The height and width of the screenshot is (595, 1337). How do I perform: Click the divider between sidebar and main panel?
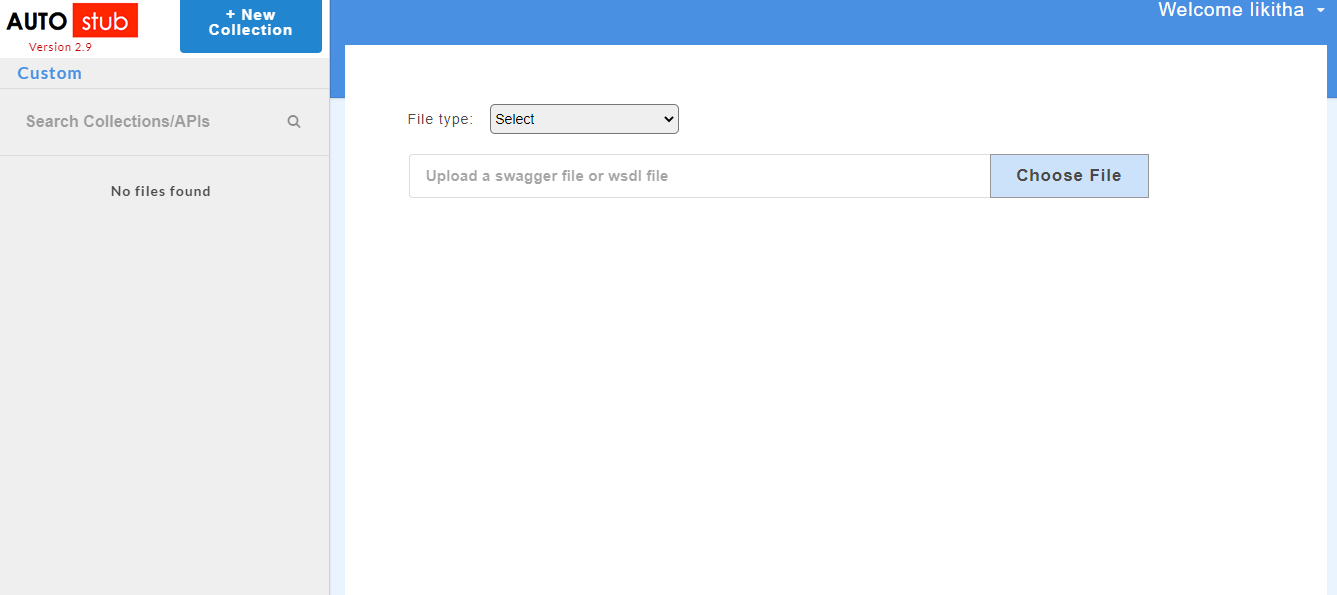[x=330, y=350]
